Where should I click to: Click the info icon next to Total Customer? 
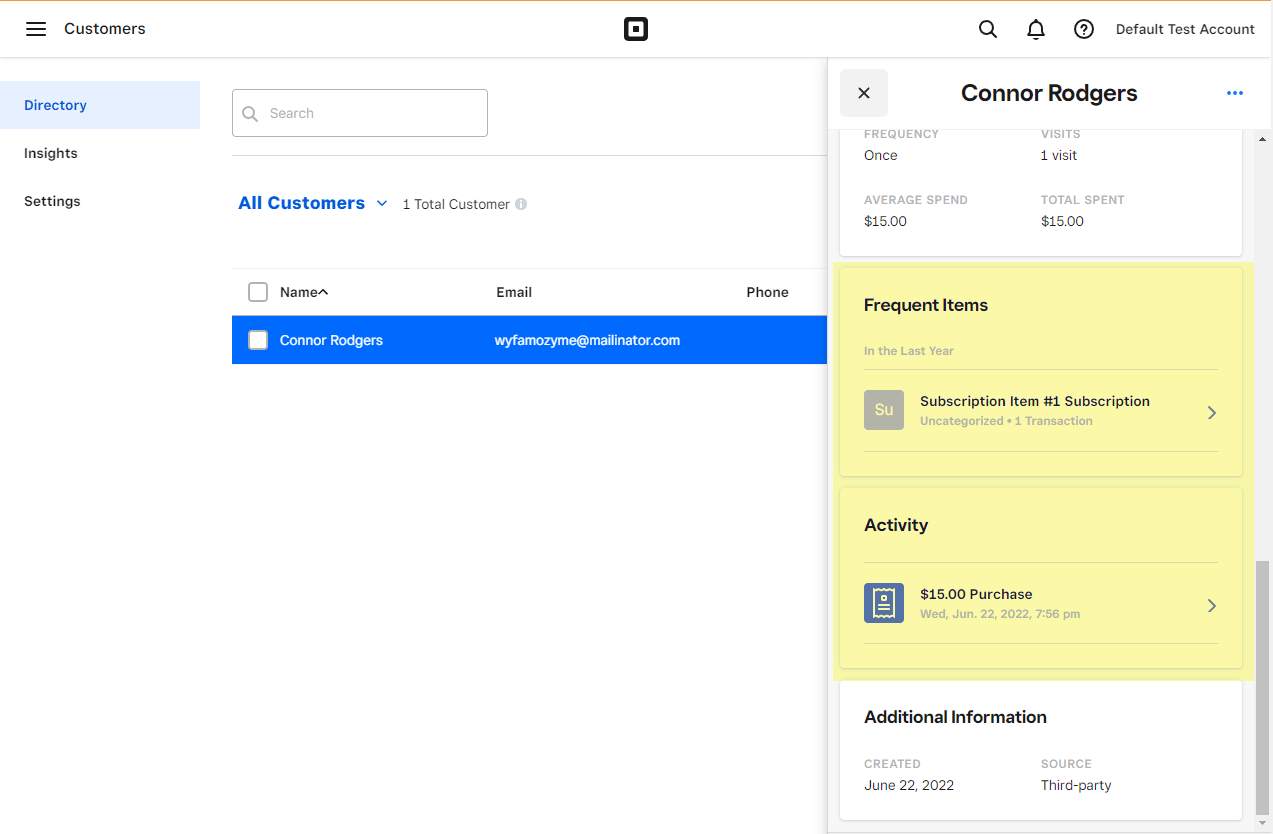(521, 204)
